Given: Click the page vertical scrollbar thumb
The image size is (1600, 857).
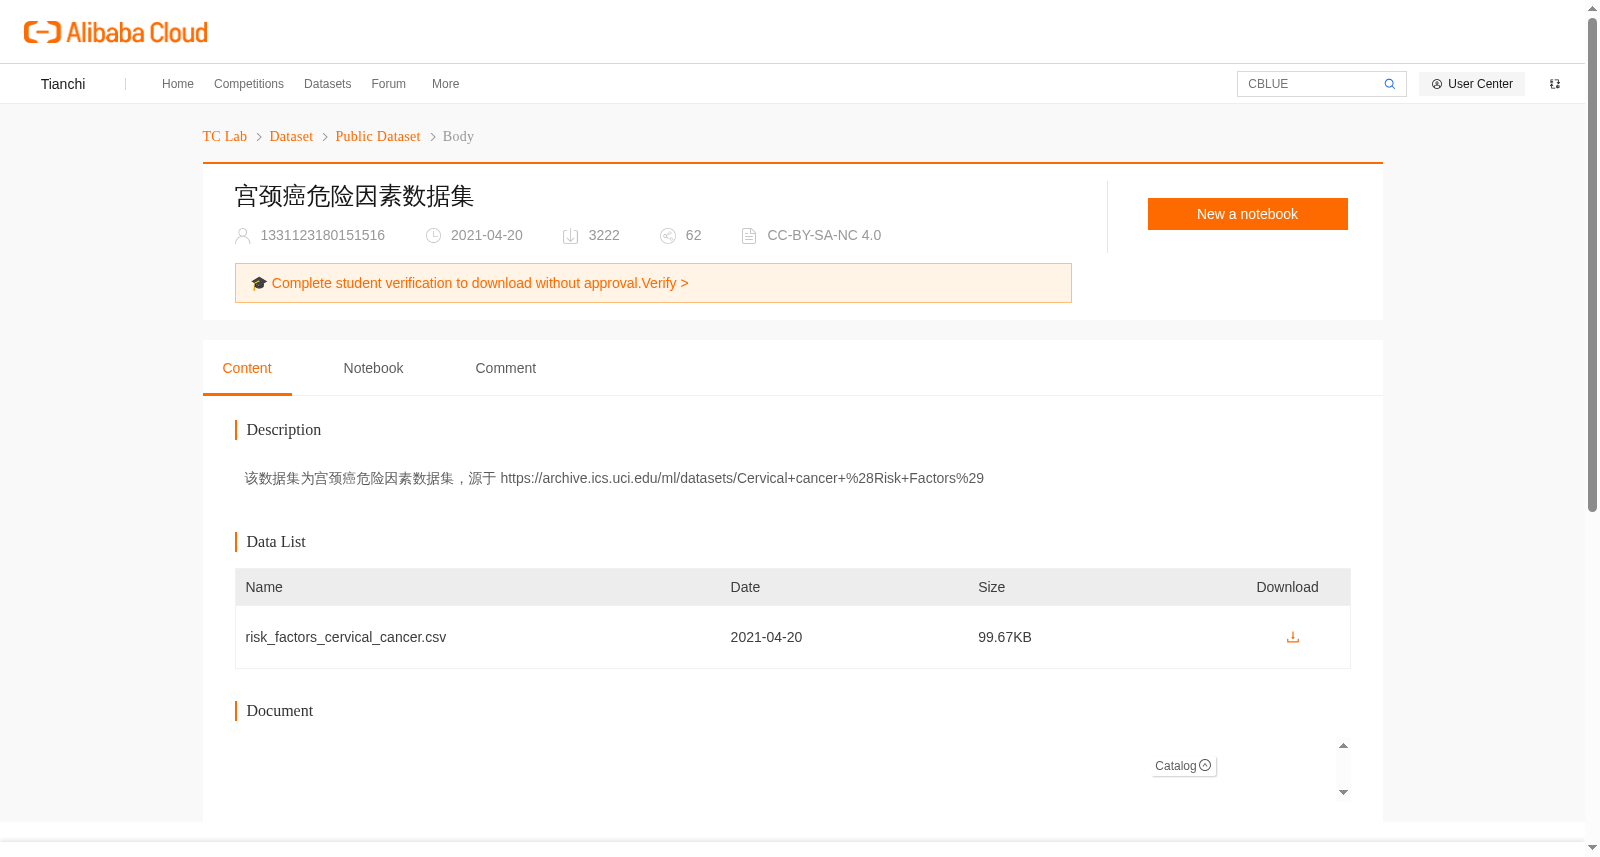Looking at the screenshot, I should pos(1592,265).
